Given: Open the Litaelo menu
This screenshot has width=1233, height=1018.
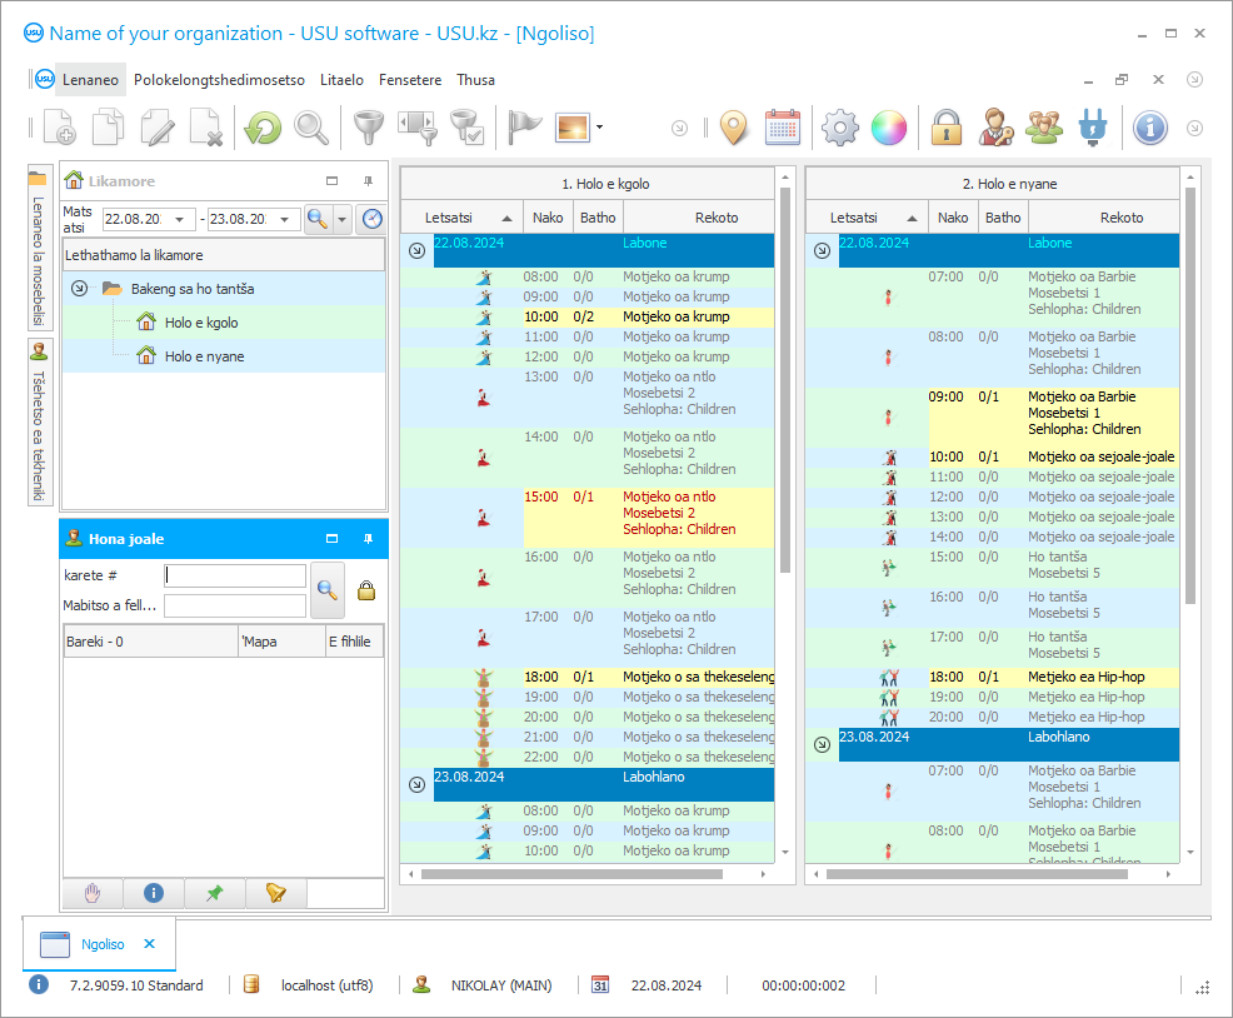Looking at the screenshot, I should pos(341,80).
